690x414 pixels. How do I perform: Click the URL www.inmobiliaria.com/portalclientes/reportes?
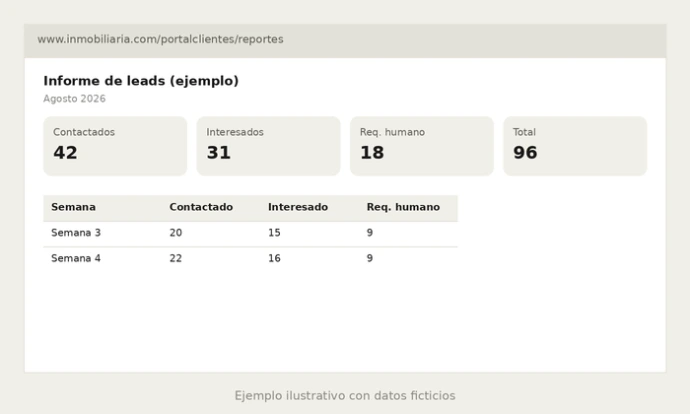click(x=160, y=39)
